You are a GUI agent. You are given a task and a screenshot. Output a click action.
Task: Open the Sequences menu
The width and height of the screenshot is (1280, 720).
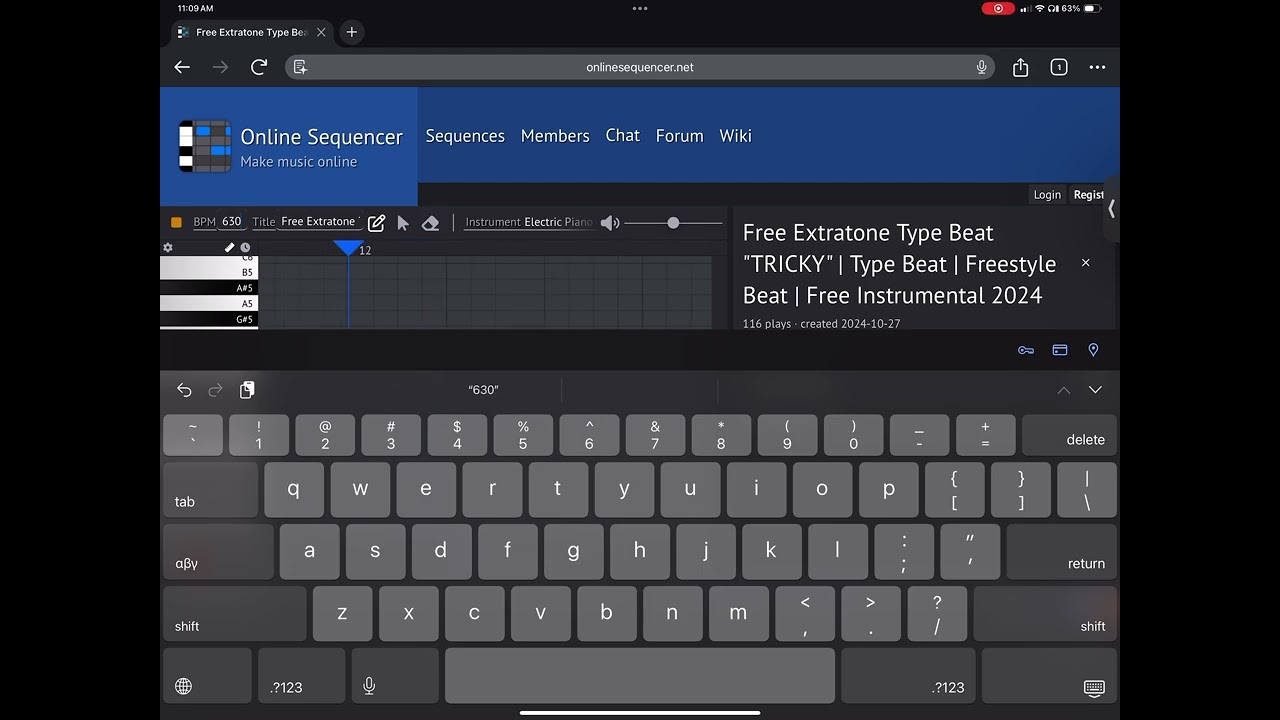465,136
